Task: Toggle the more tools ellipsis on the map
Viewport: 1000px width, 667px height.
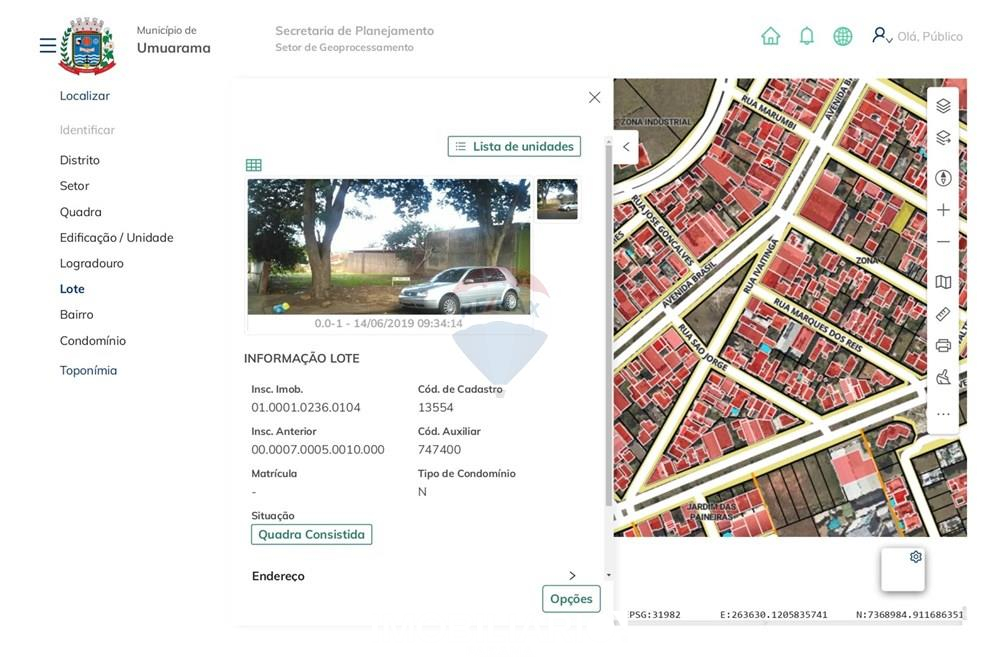Action: pyautogui.click(x=942, y=412)
